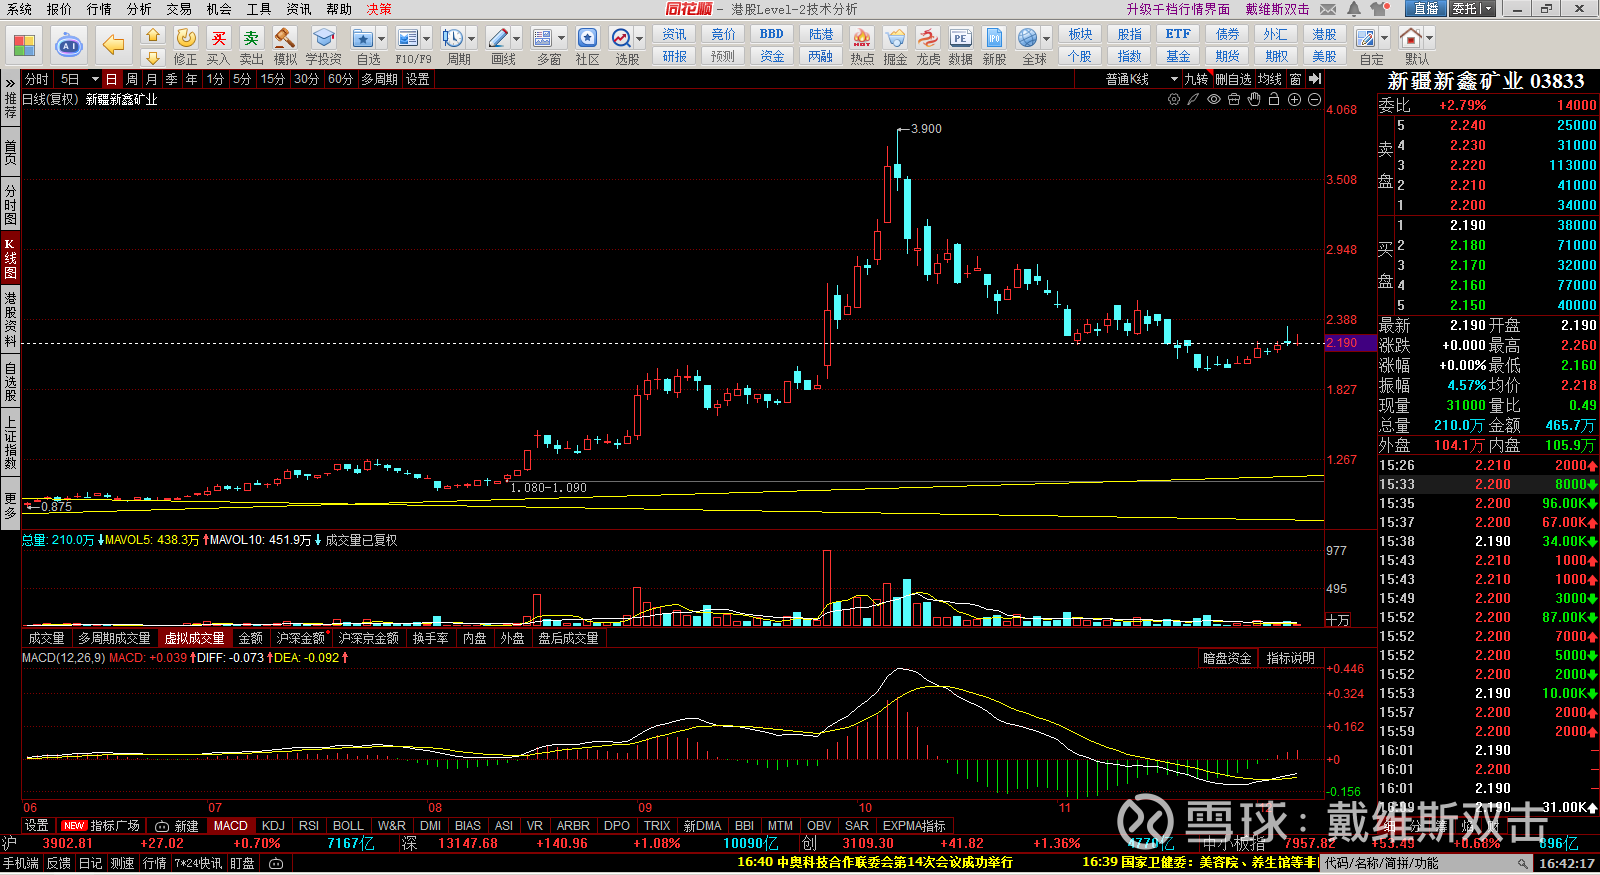Click the yellow back arrow icon
1600x875 pixels.
[114, 45]
